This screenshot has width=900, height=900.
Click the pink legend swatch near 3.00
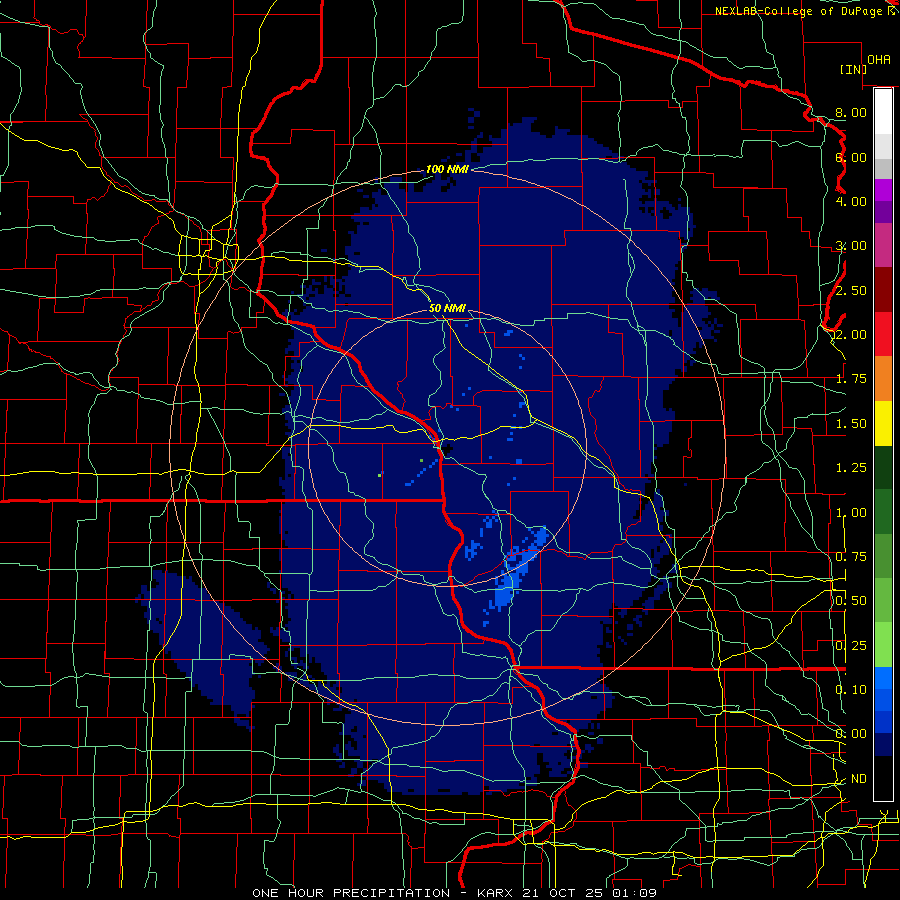coord(883,246)
